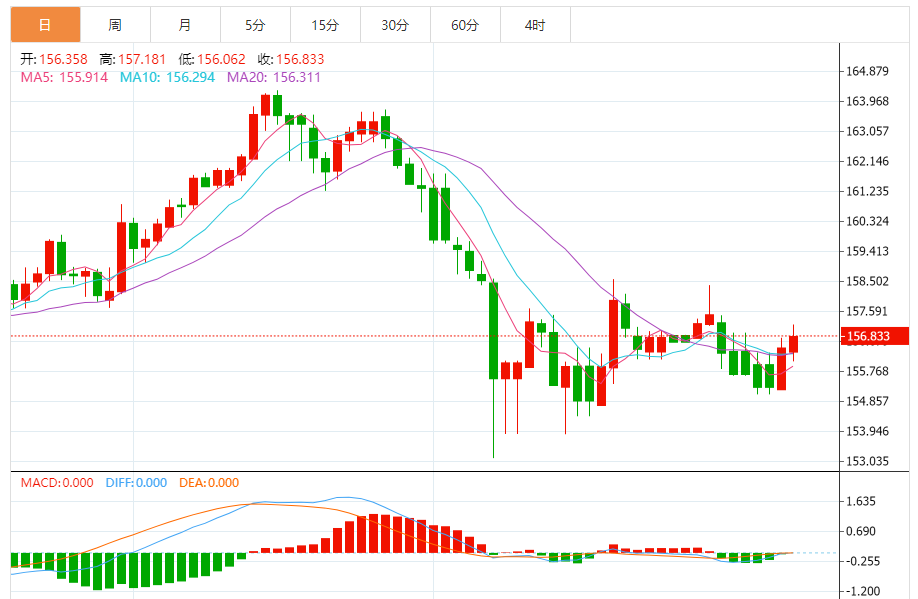Open the 15分 timeframe tab
918x599 pixels.
click(326, 25)
